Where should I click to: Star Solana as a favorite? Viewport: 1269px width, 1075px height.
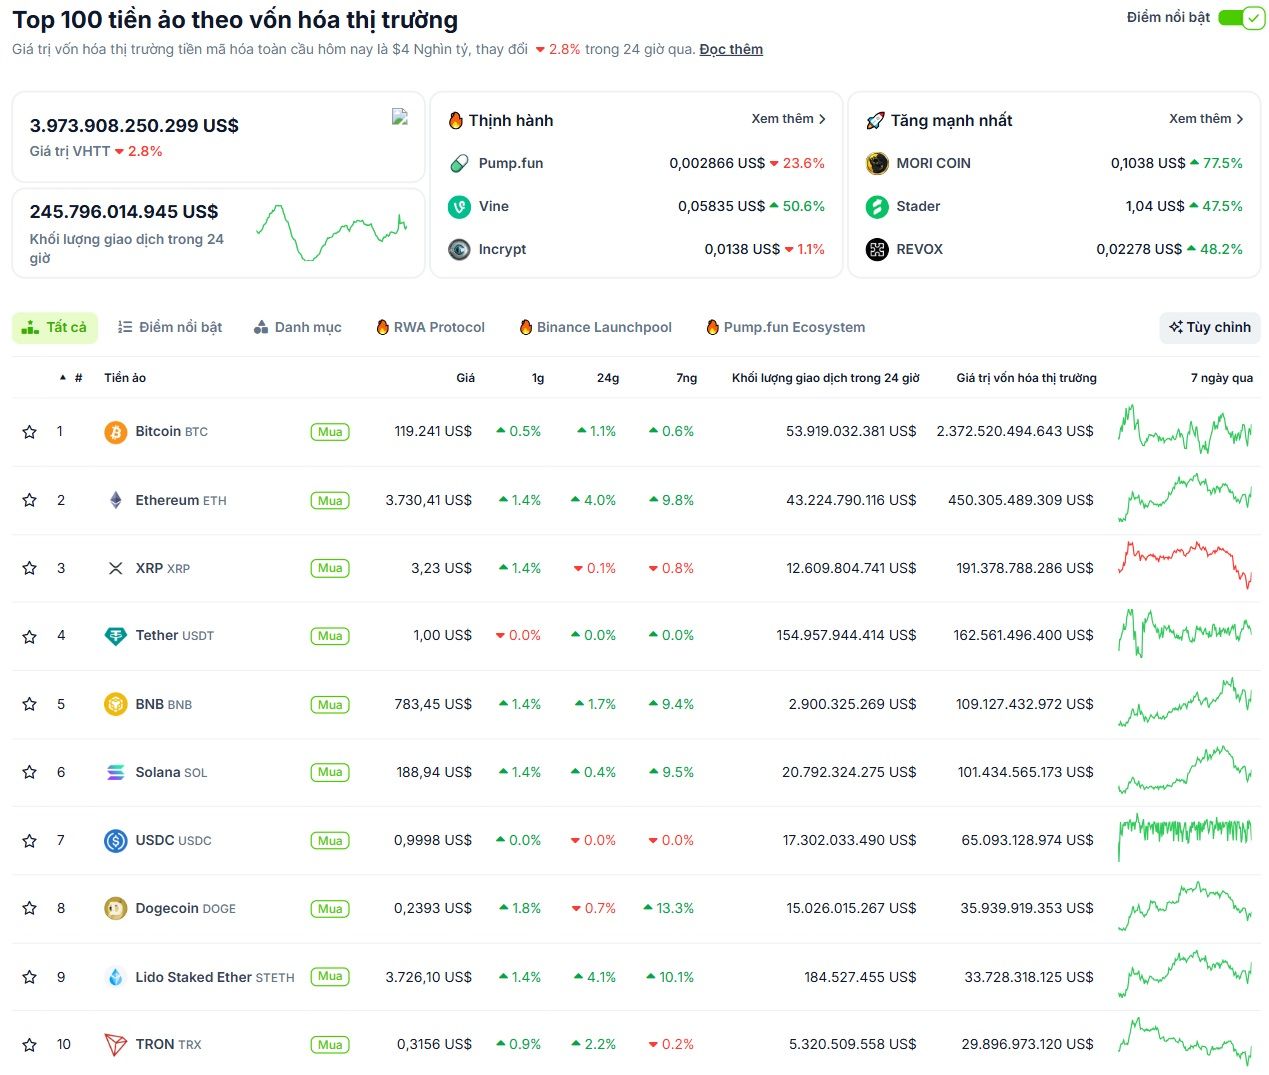(30, 772)
